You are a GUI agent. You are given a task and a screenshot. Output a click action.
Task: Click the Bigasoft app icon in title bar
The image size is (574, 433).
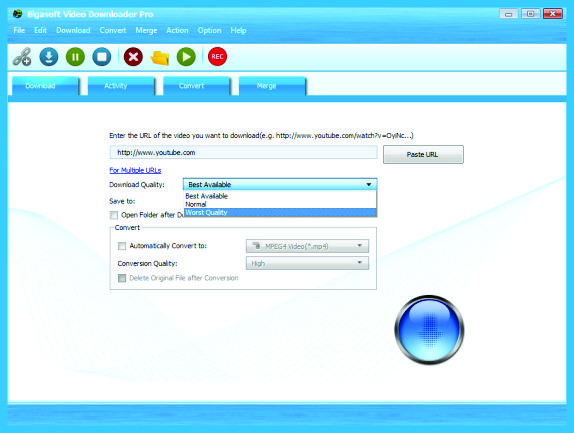click(x=17, y=14)
